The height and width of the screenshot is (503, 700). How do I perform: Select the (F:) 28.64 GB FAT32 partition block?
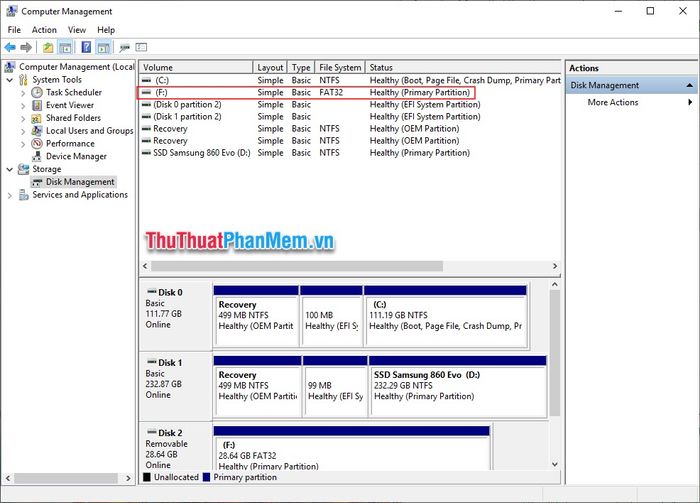(x=351, y=448)
